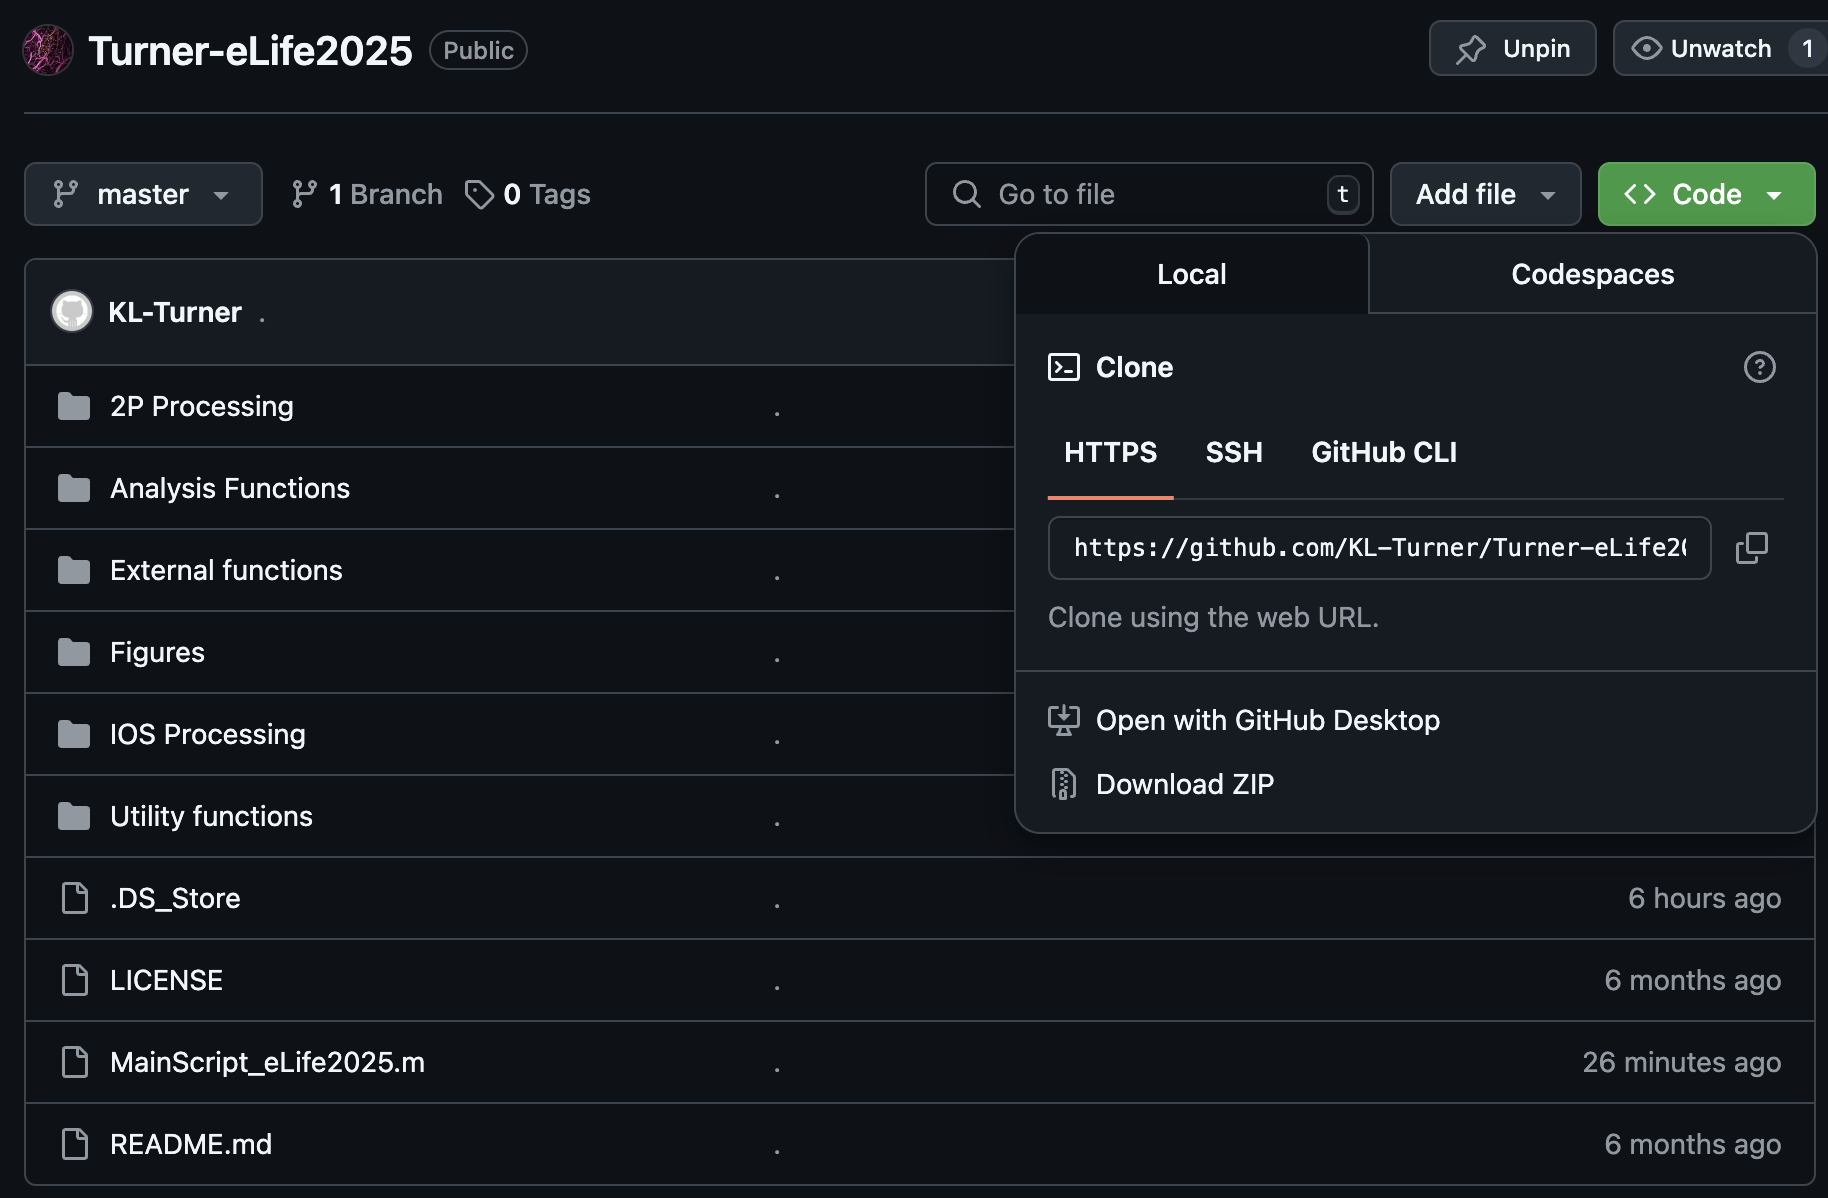Image resolution: width=1828 pixels, height=1198 pixels.
Task: Click the branch icon beside 1 Branch
Action: tap(304, 194)
